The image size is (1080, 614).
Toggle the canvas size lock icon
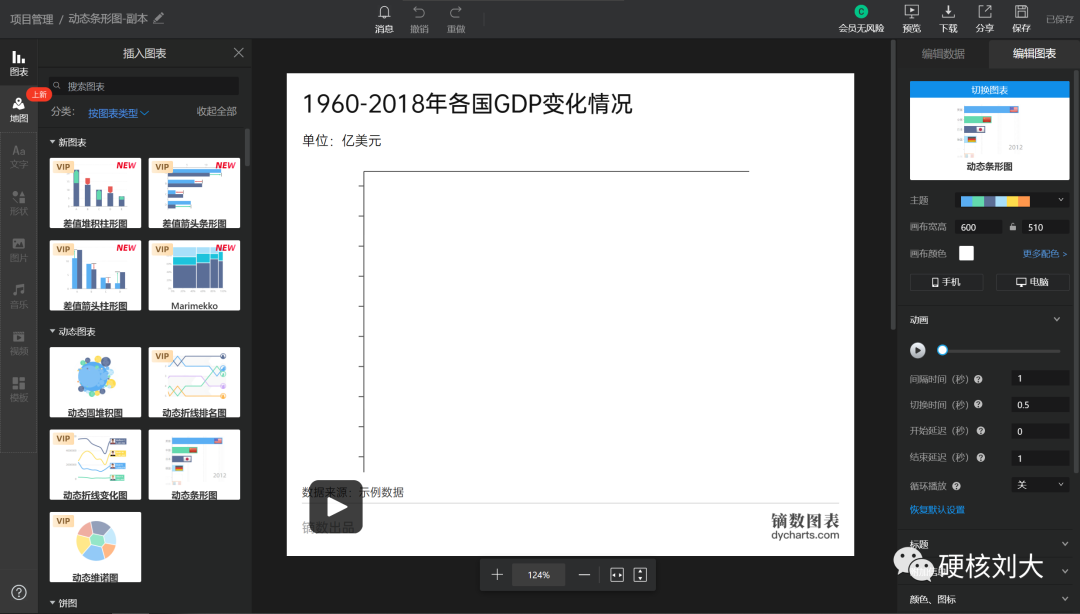pyautogui.click(x=1012, y=227)
